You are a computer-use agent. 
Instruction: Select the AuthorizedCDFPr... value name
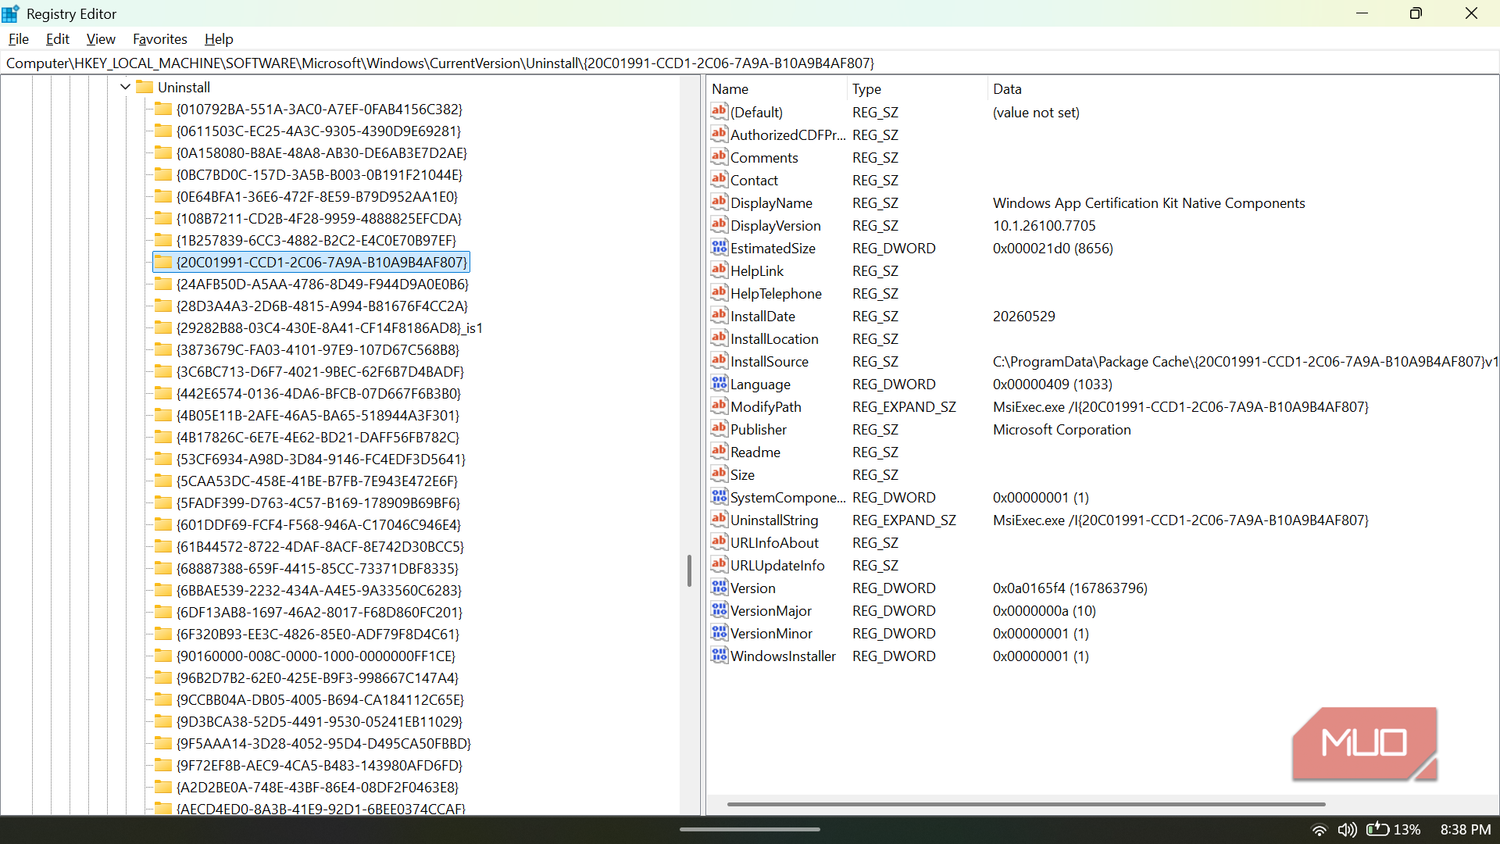pyautogui.click(x=788, y=135)
